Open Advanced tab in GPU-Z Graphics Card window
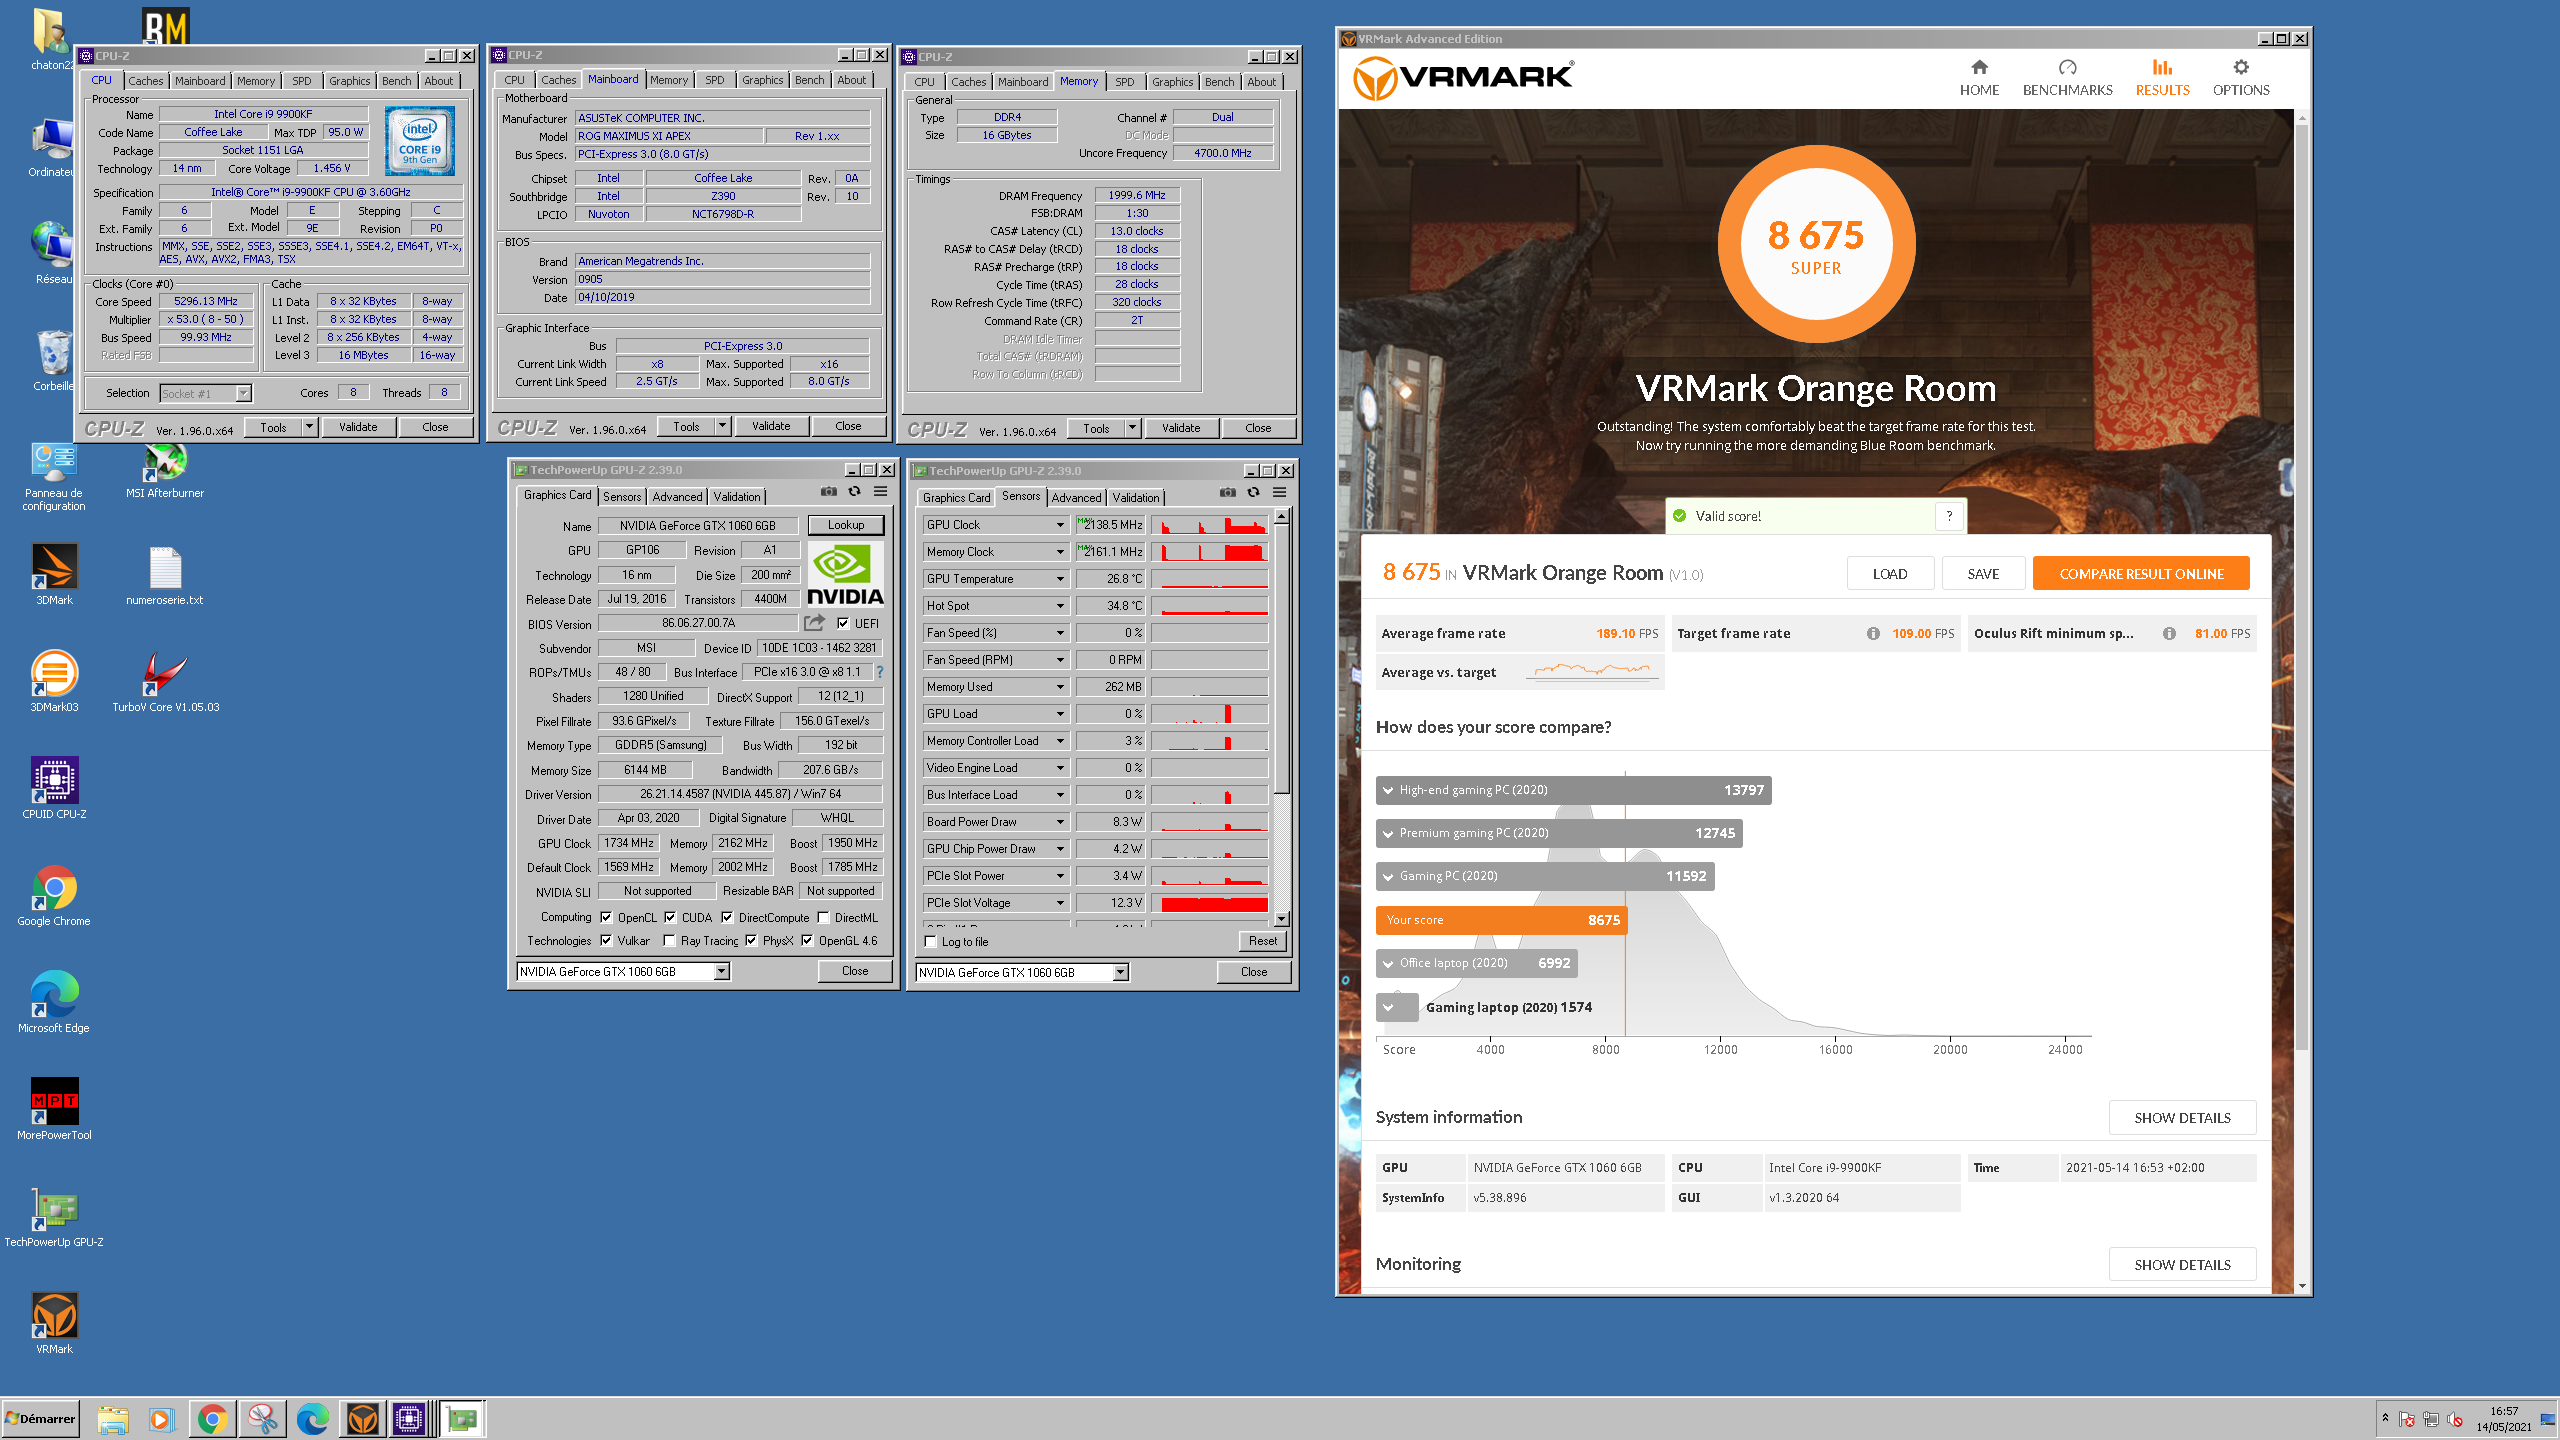Viewport: 2560px width, 1440px height. point(677,497)
